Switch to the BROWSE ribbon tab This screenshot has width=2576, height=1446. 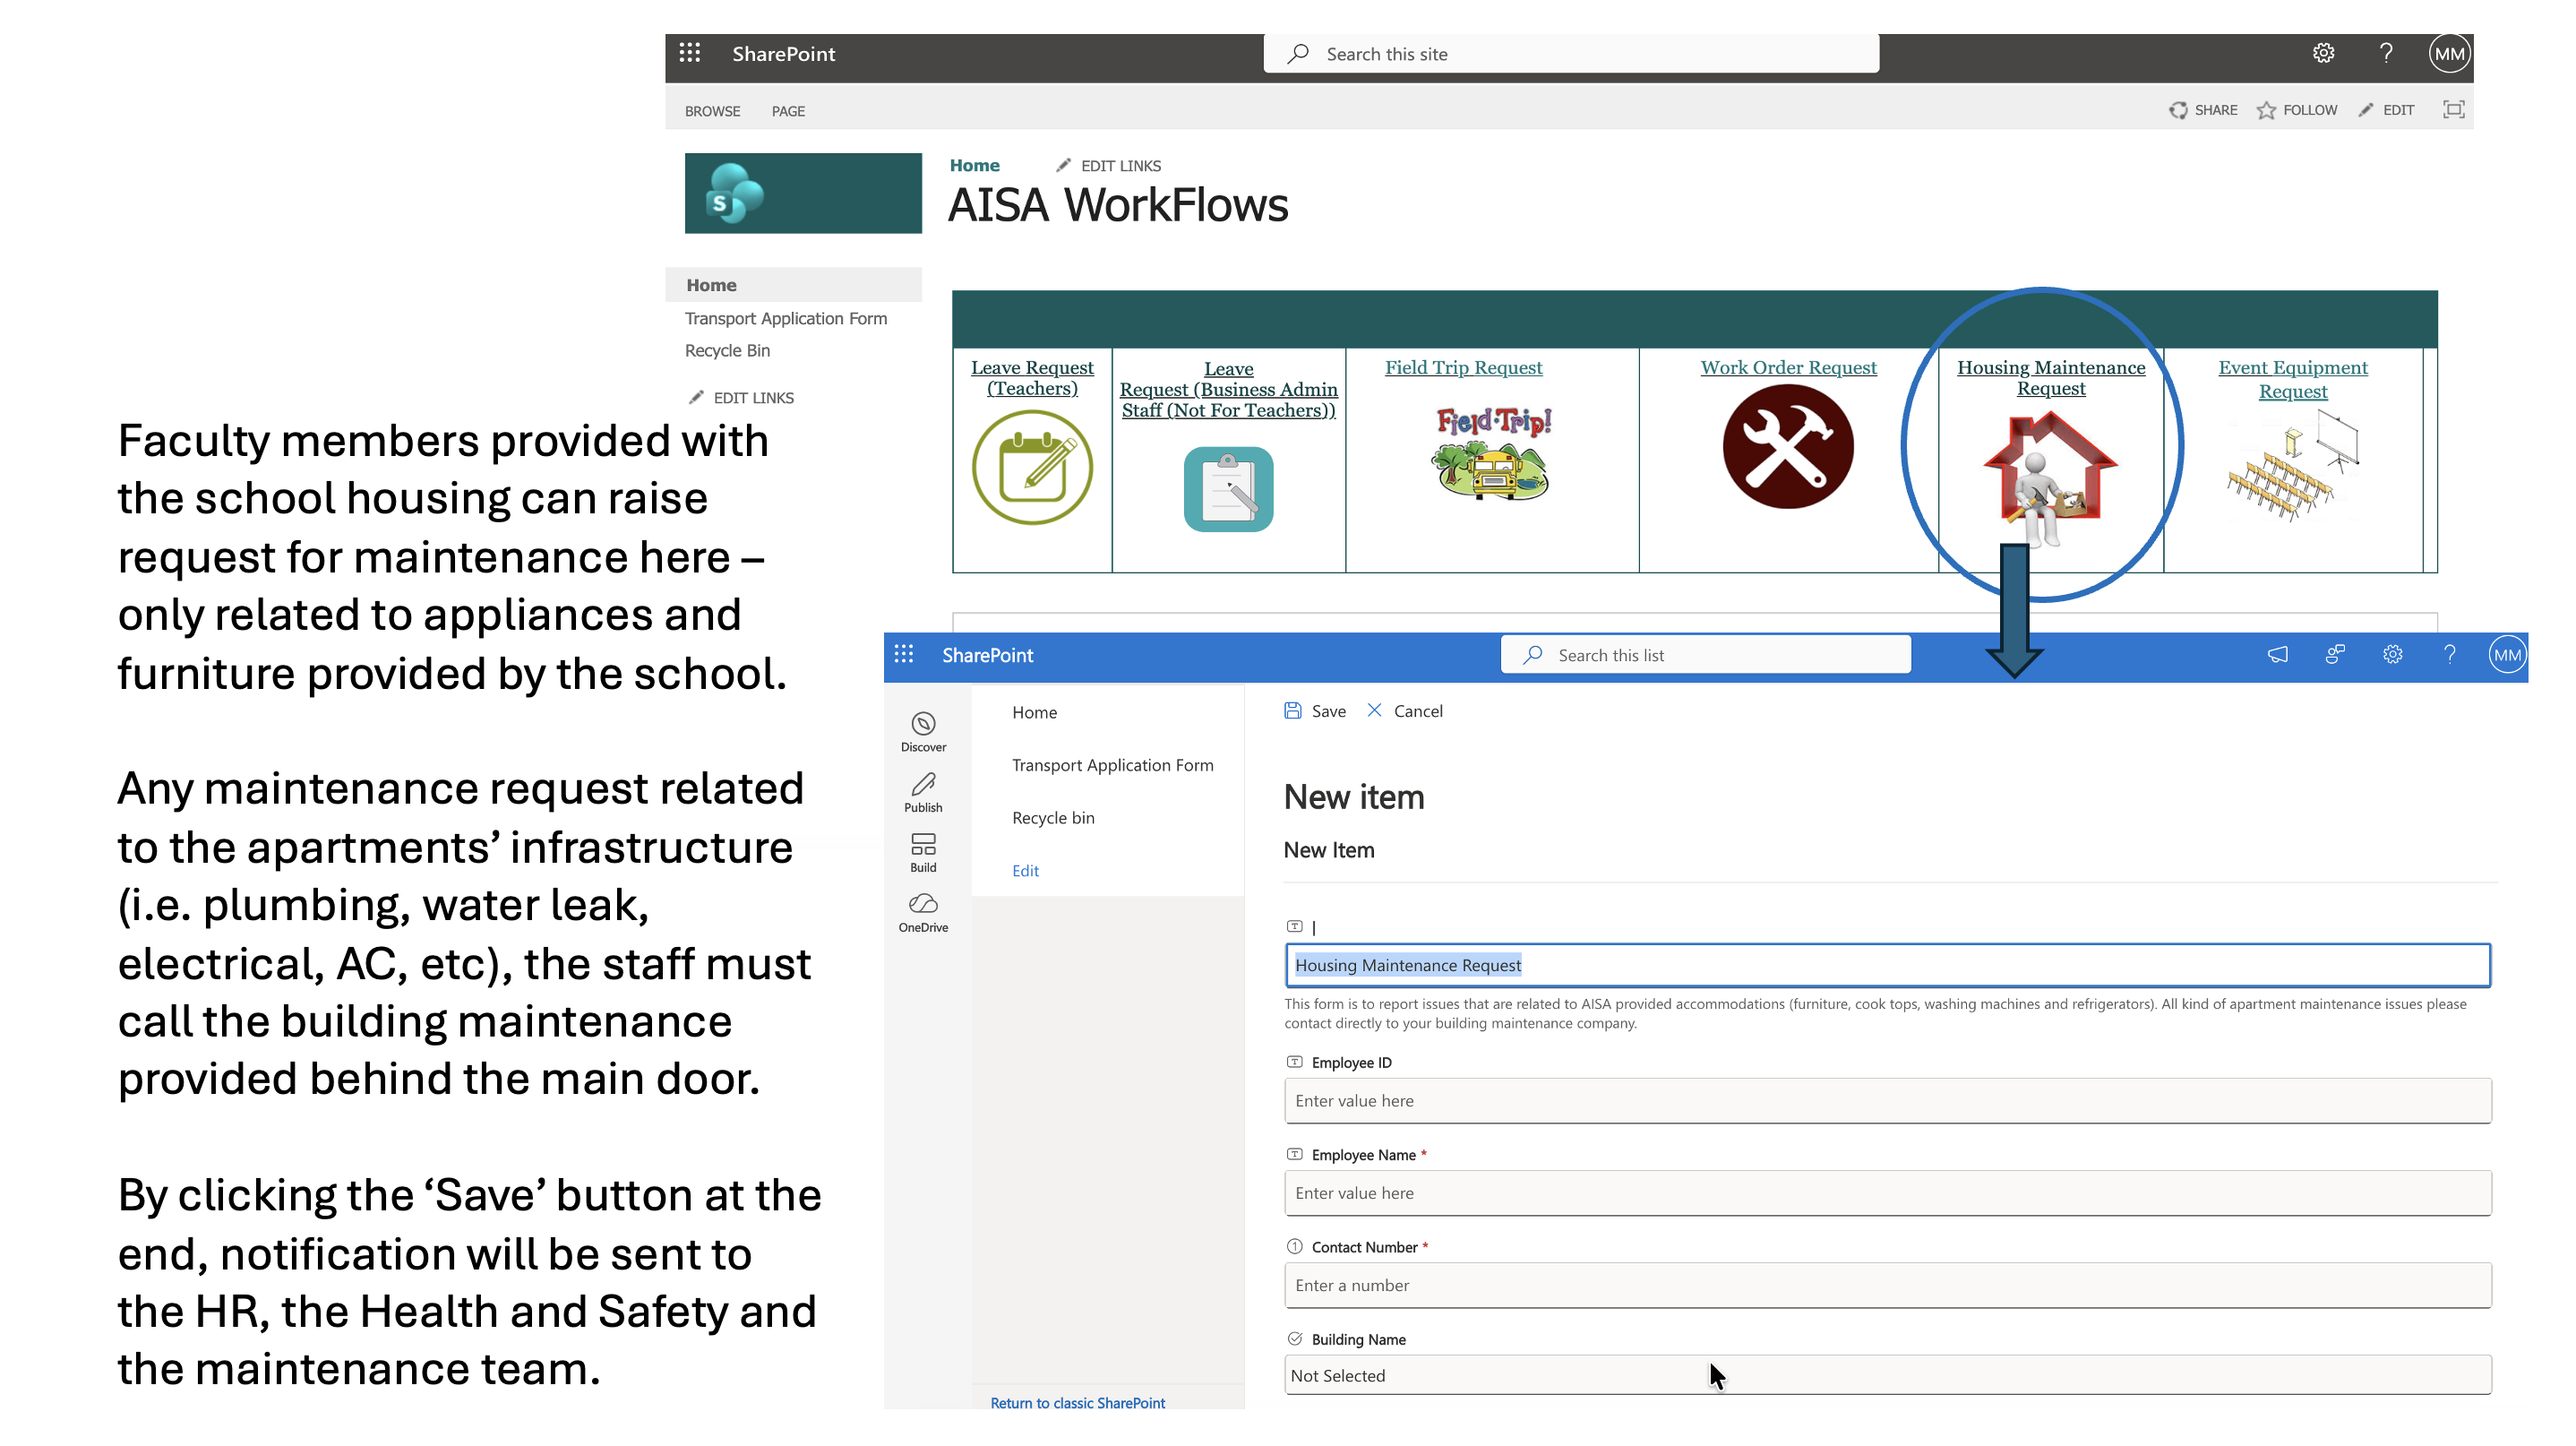712,111
